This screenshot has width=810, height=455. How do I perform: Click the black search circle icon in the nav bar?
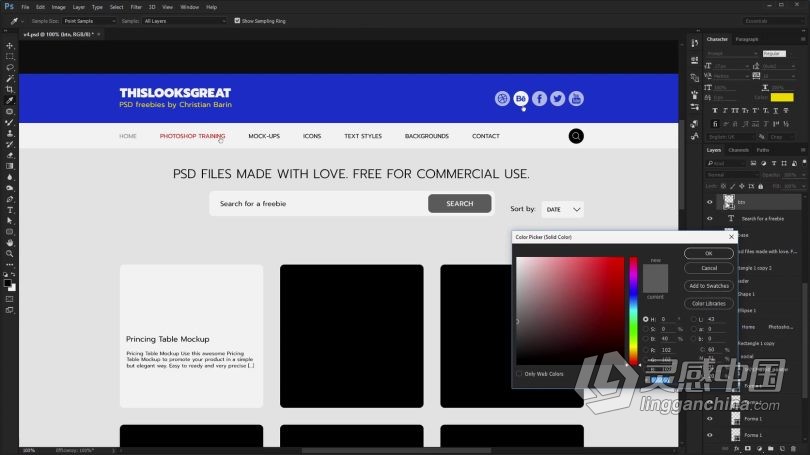[x=576, y=136]
